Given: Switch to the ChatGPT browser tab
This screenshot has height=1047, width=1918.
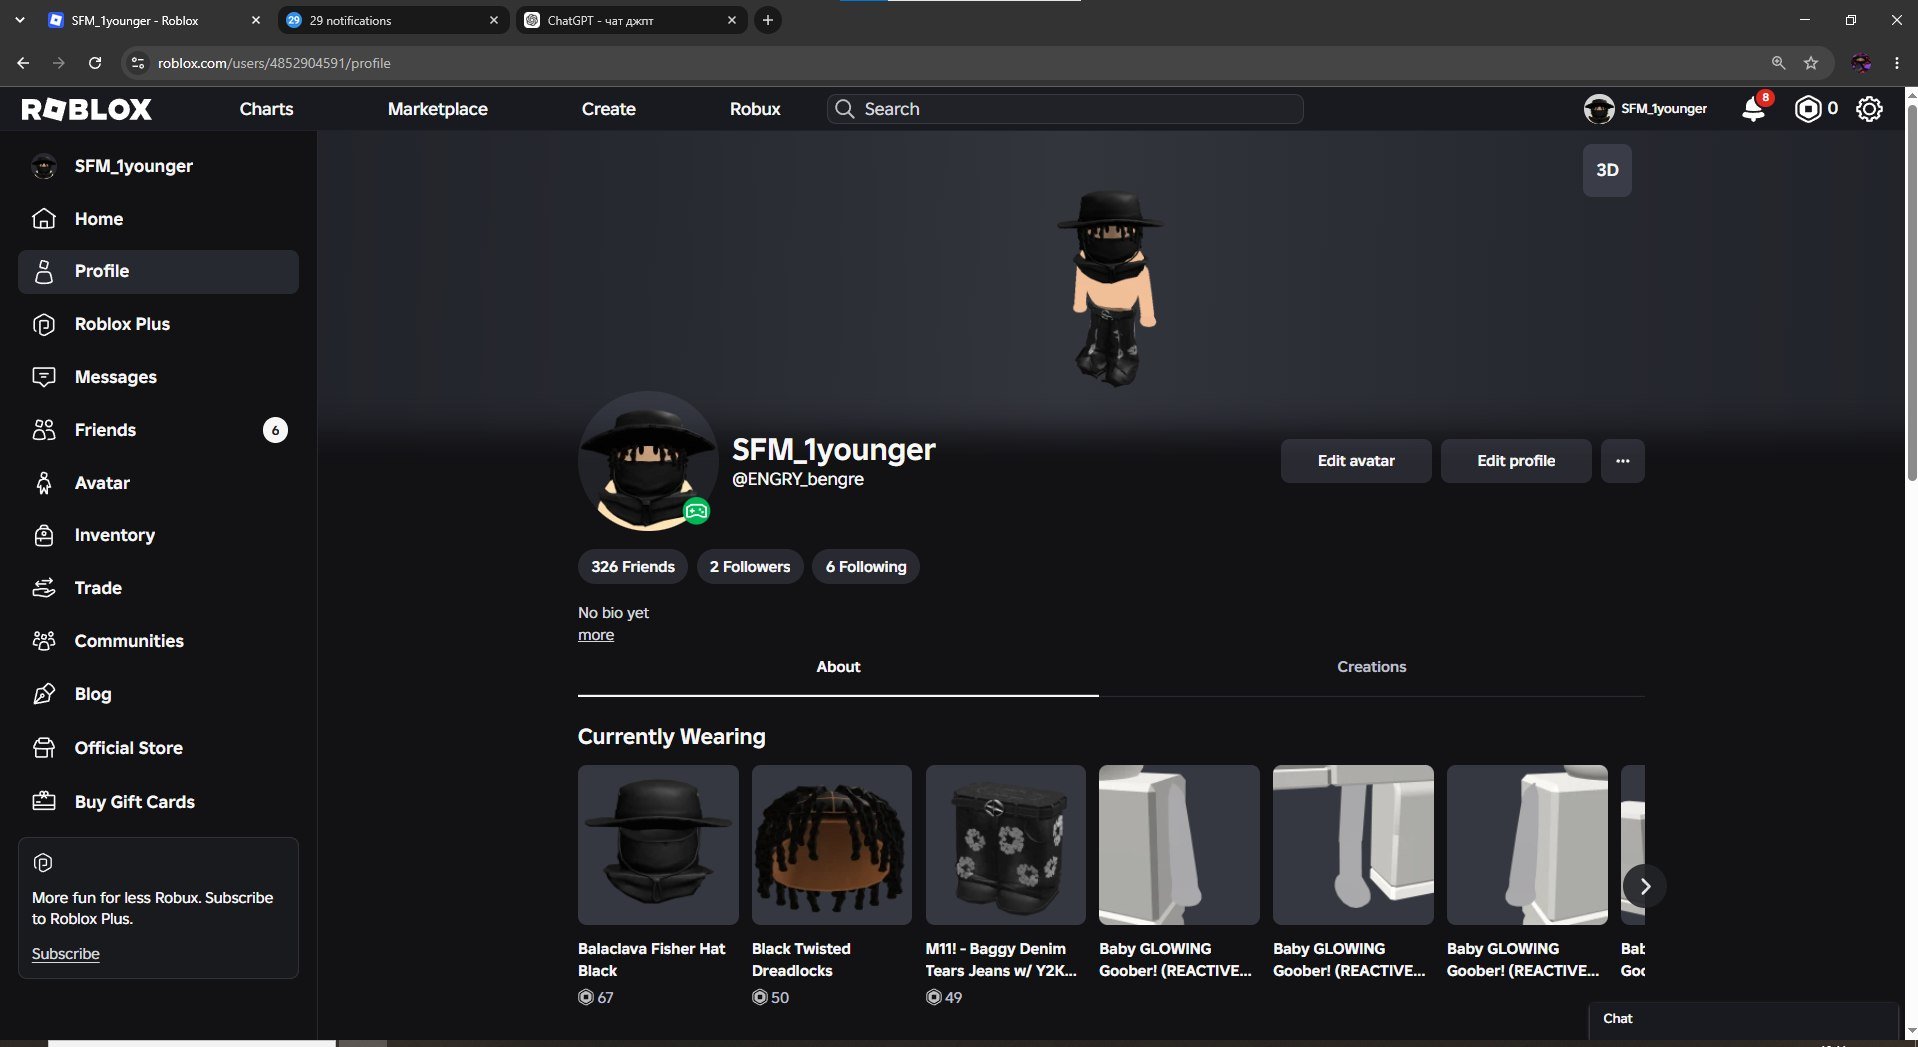Looking at the screenshot, I should (631, 20).
